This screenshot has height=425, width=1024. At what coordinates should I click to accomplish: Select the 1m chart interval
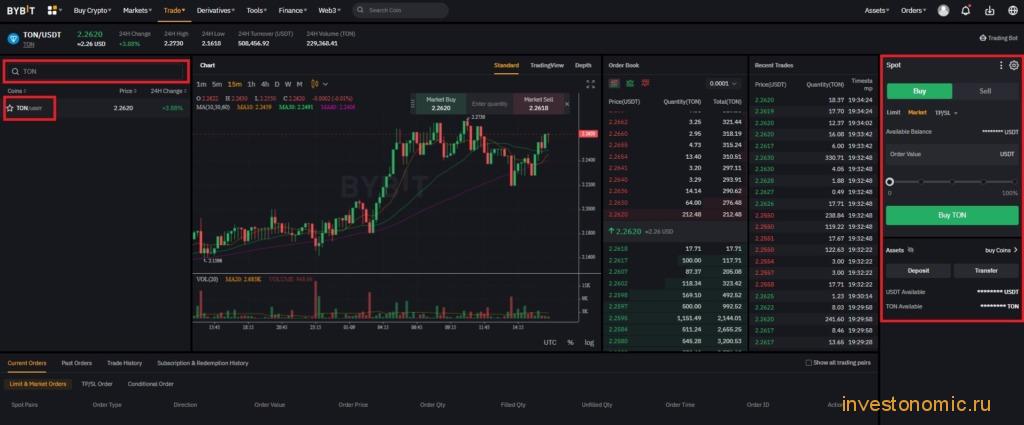(201, 84)
